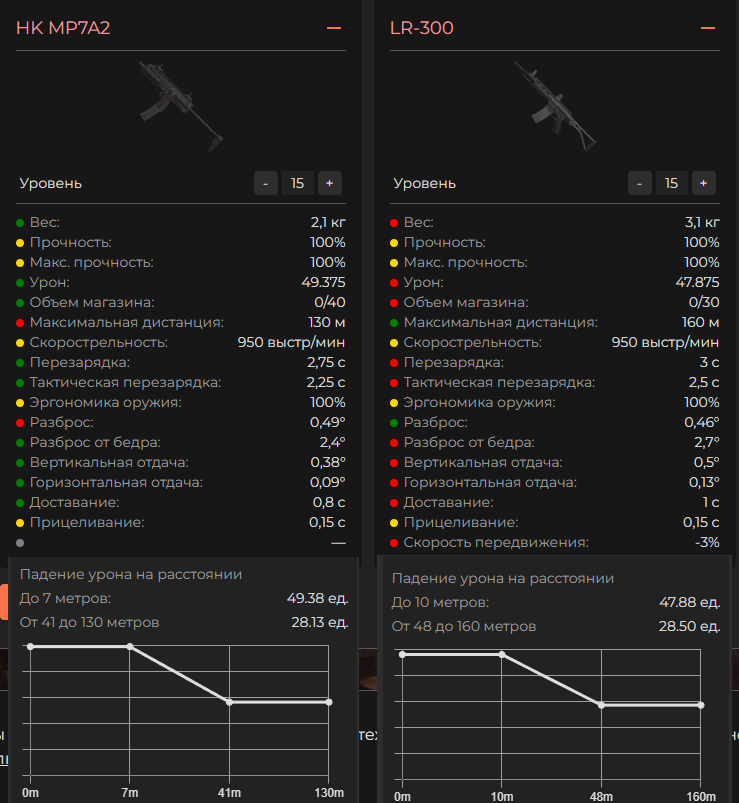Select LR-300 weight value 3,1 кг
Image resolution: width=739 pixels, height=803 pixels.
702,222
